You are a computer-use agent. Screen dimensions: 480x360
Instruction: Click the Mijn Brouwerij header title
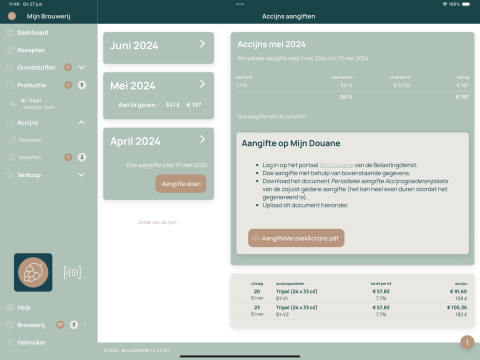(48, 16)
